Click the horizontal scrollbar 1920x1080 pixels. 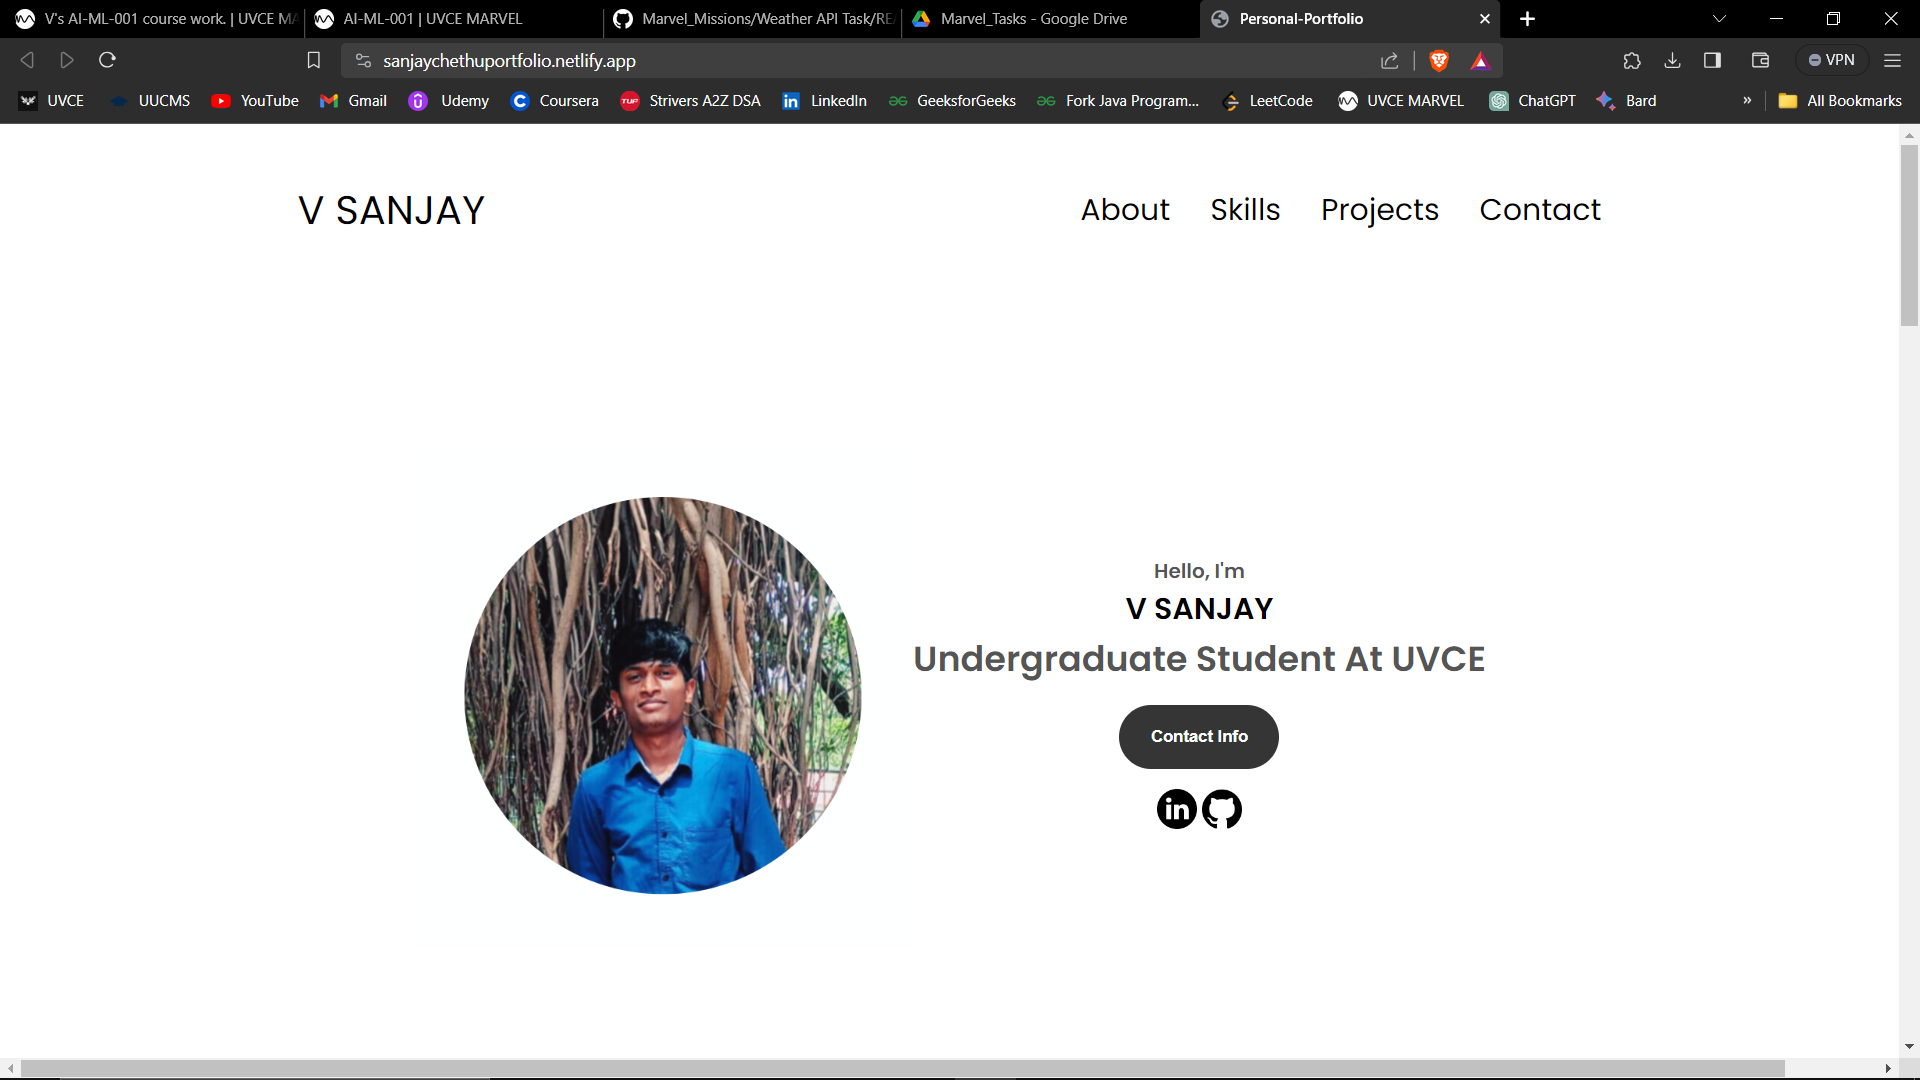(x=900, y=1068)
